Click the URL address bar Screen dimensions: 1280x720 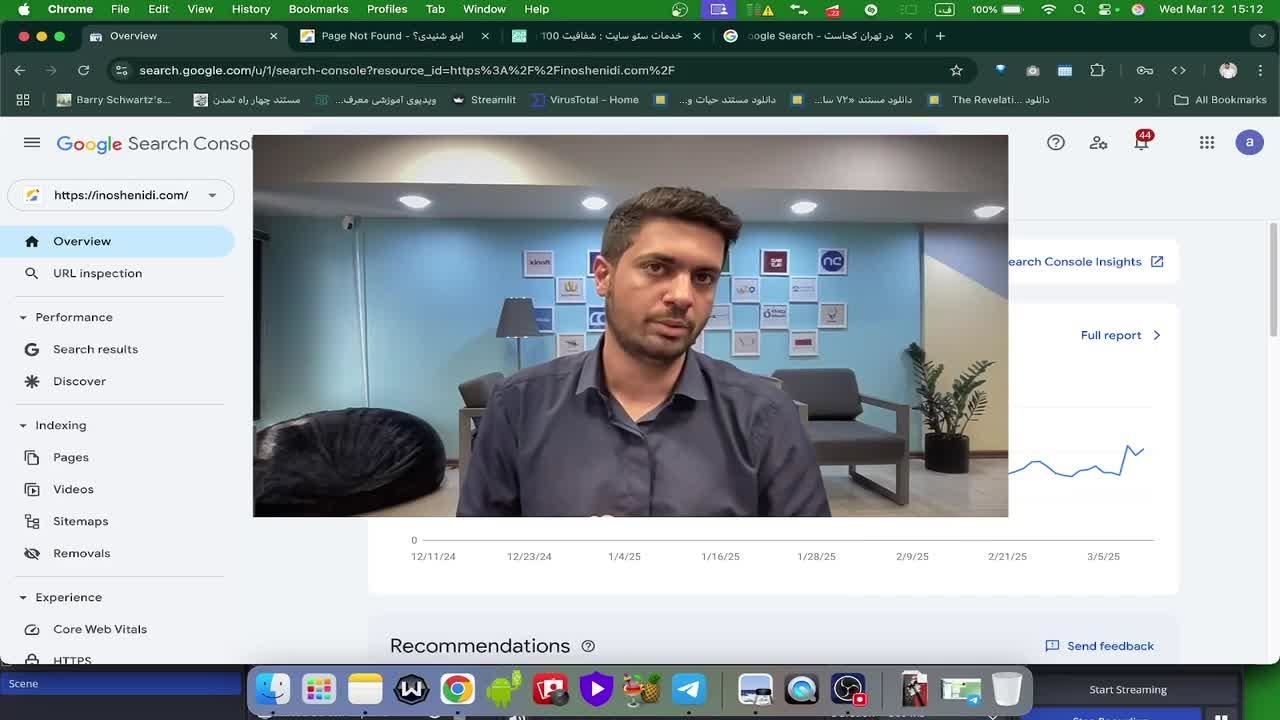(500, 70)
